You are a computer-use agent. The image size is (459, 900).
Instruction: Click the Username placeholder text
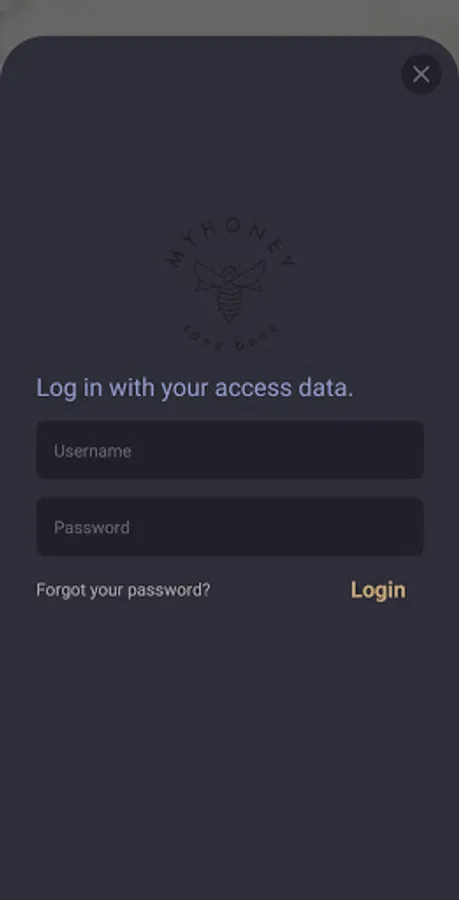[92, 451]
